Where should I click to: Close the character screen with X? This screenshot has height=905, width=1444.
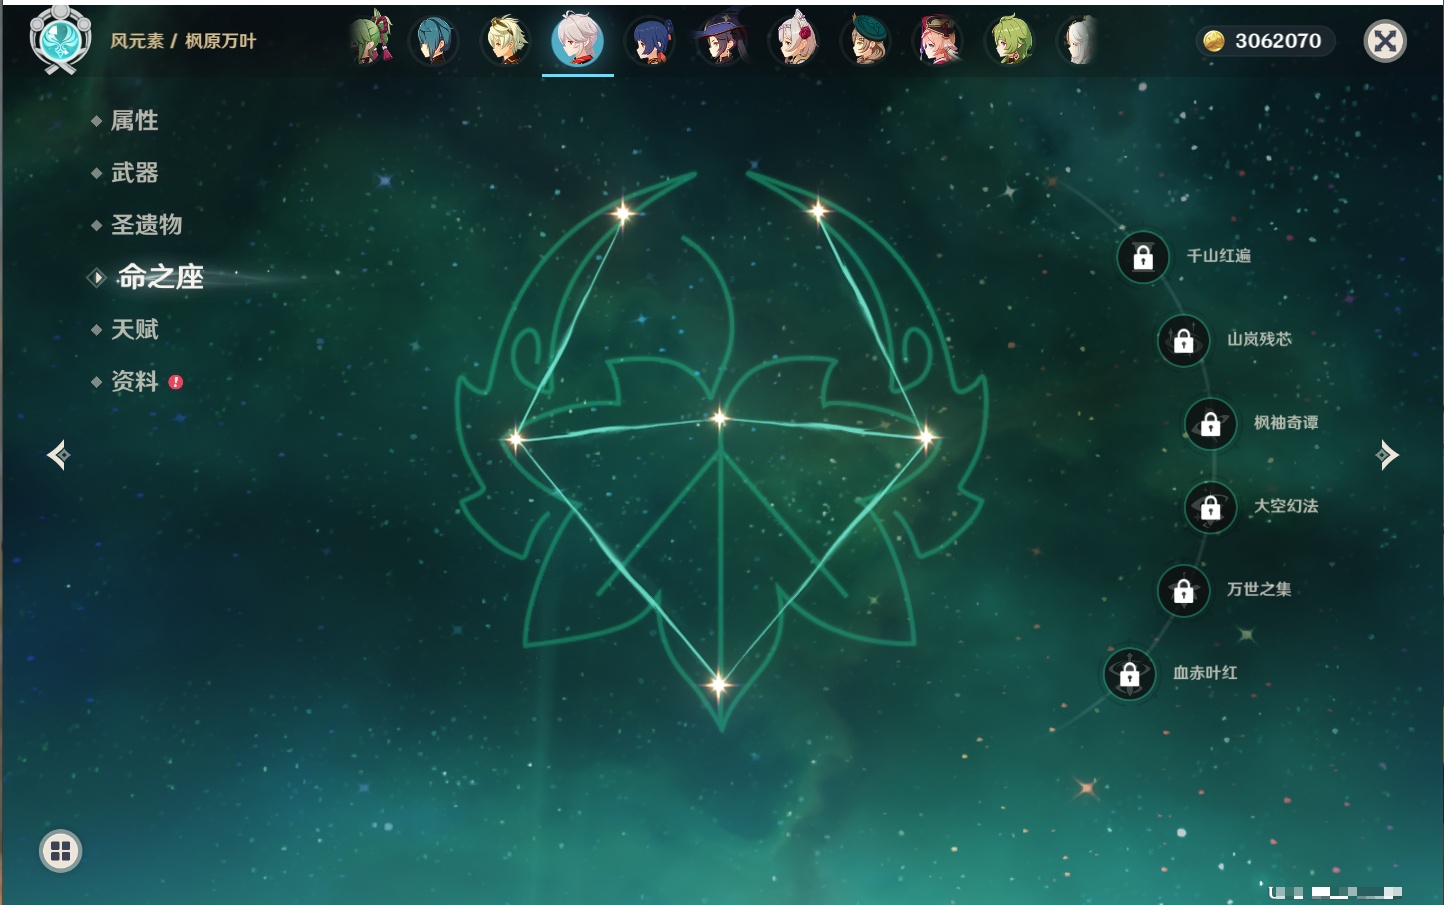[1385, 41]
